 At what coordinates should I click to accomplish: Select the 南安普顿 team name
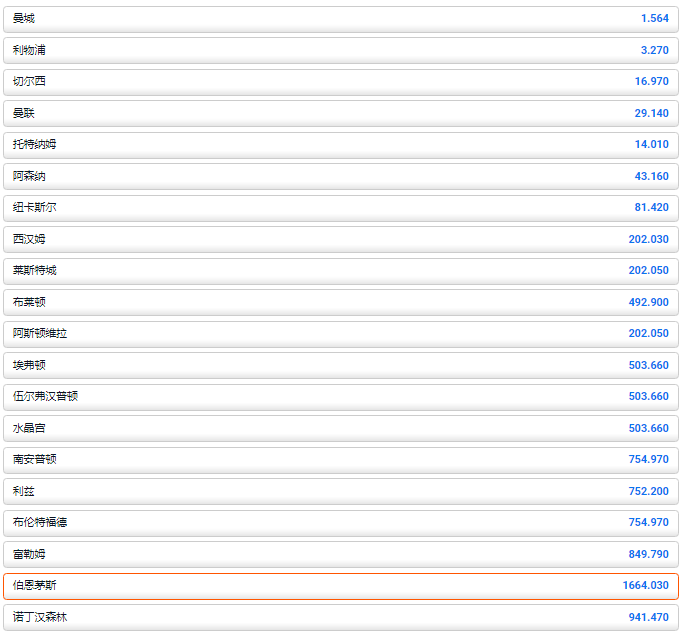click(x=35, y=460)
